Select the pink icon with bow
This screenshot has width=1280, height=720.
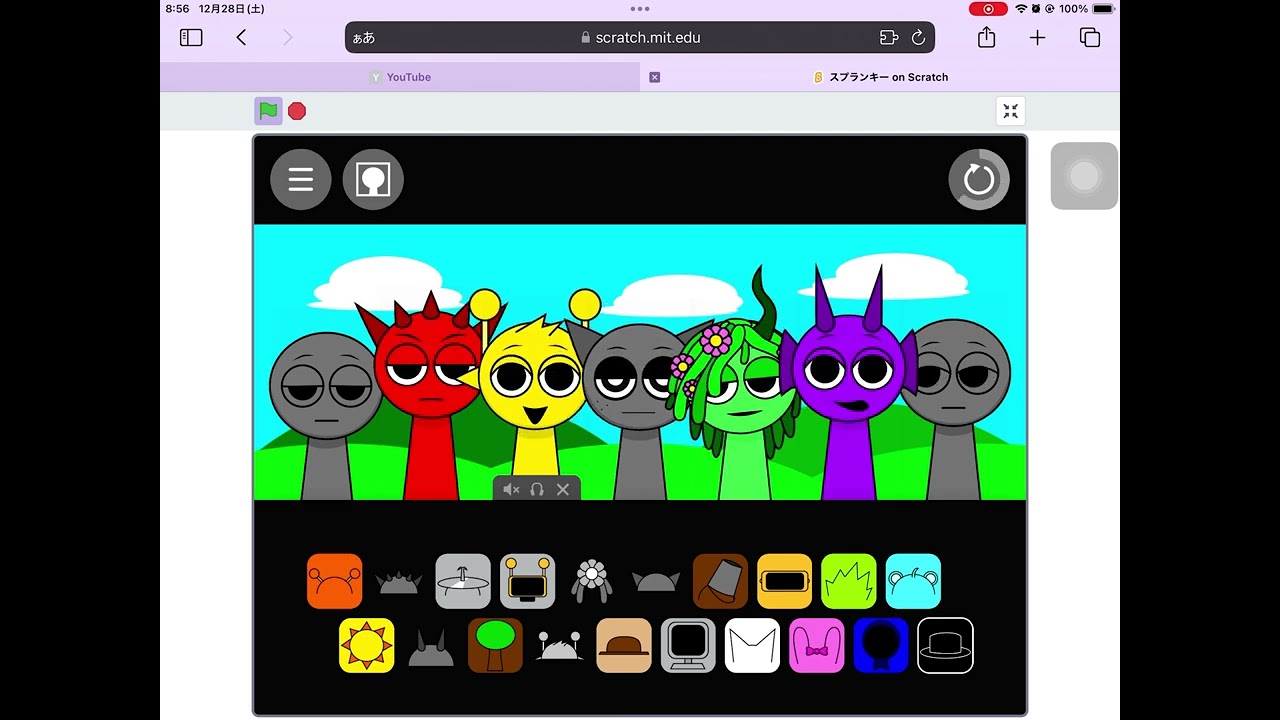pyautogui.click(x=817, y=646)
